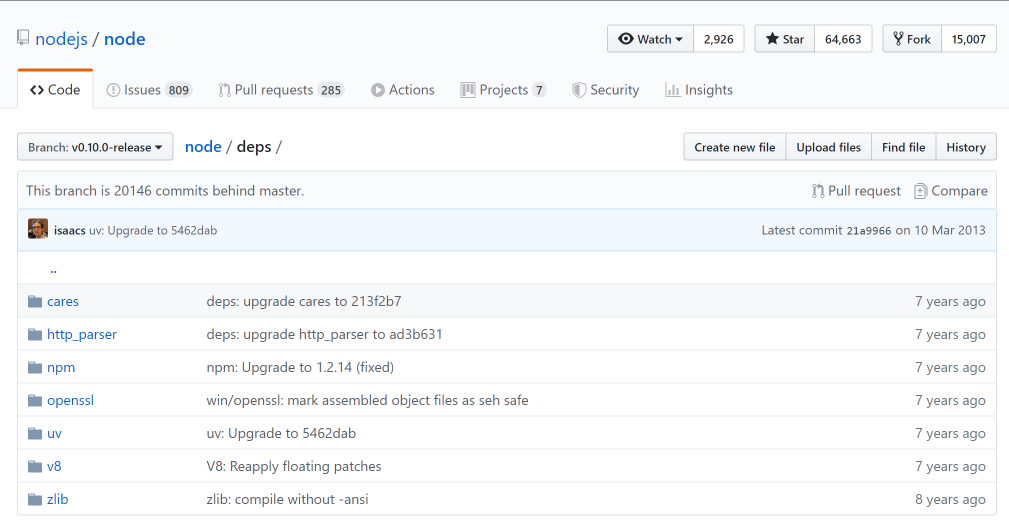The image size is (1009, 525).
Task: Open the http_parser folder
Action: pos(82,335)
